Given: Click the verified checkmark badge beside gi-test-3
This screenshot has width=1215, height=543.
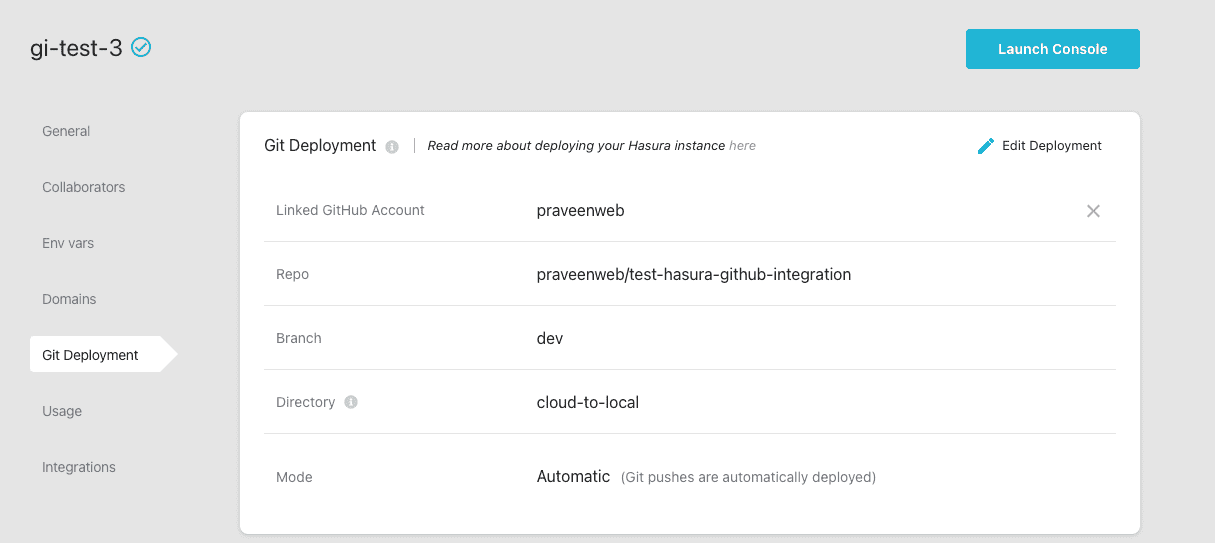Looking at the screenshot, I should pyautogui.click(x=141, y=47).
